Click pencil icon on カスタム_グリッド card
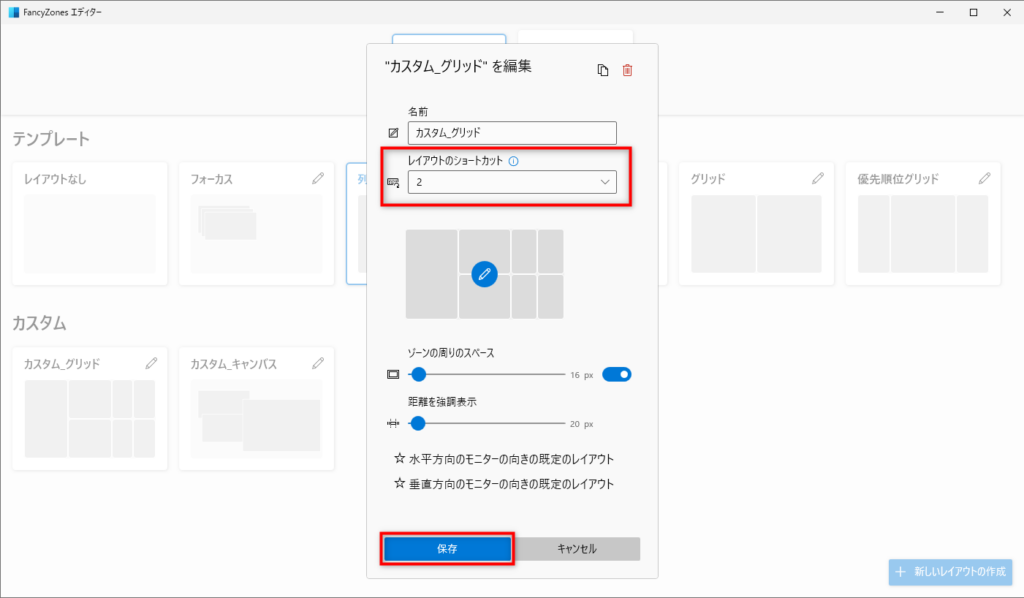Screen dimensions: 1024x598 pos(151,363)
